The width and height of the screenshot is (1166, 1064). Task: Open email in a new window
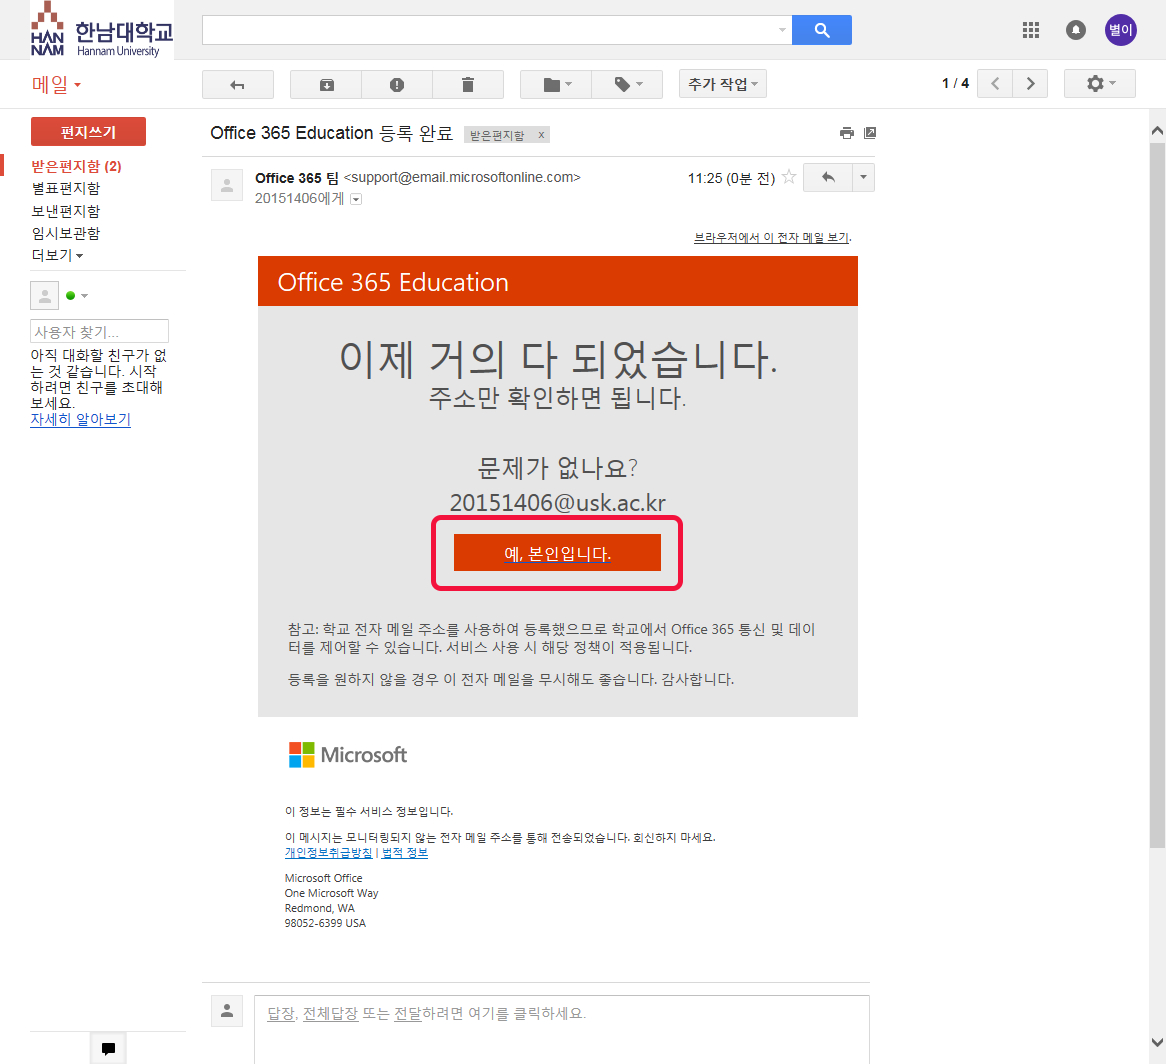point(870,133)
